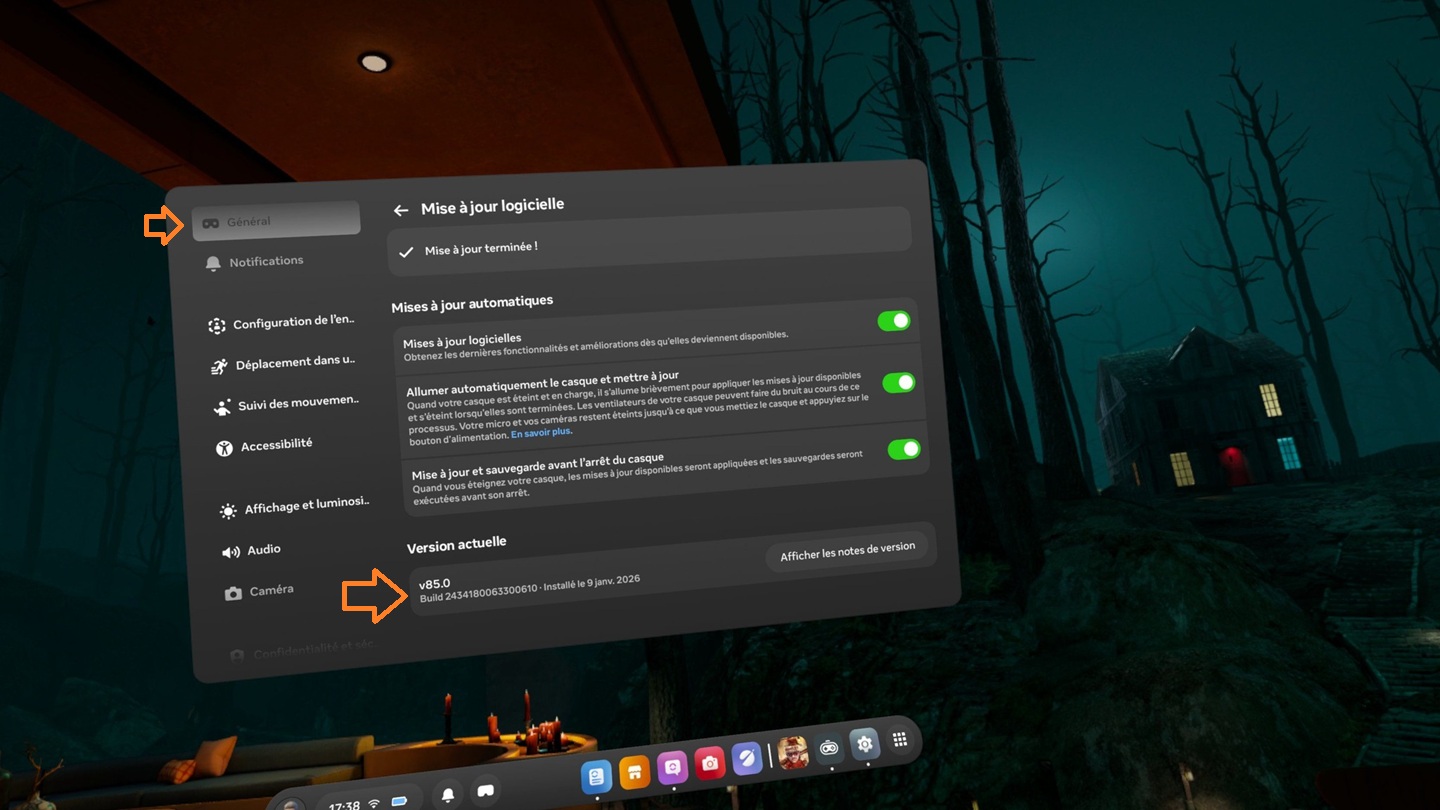Open the app library grid in the dock

coord(899,738)
